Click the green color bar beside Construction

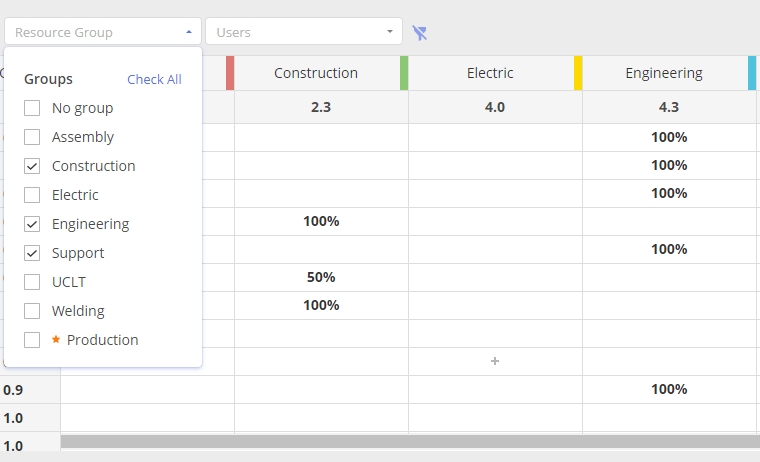pyautogui.click(x=404, y=73)
